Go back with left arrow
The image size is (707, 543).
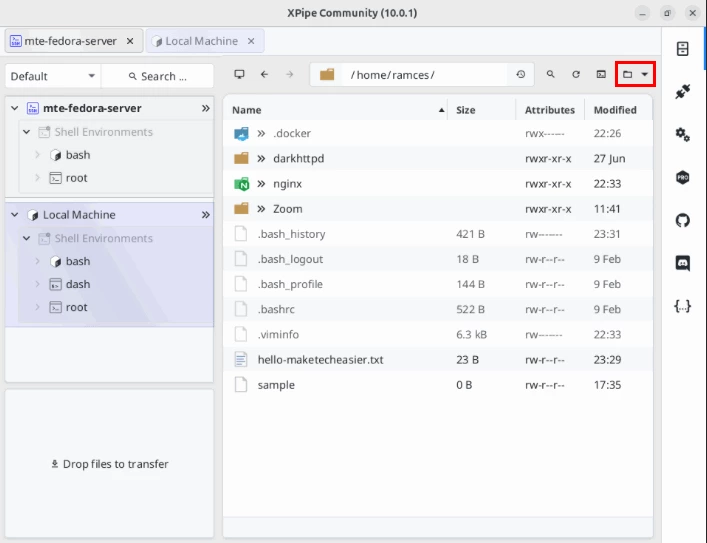pos(265,74)
